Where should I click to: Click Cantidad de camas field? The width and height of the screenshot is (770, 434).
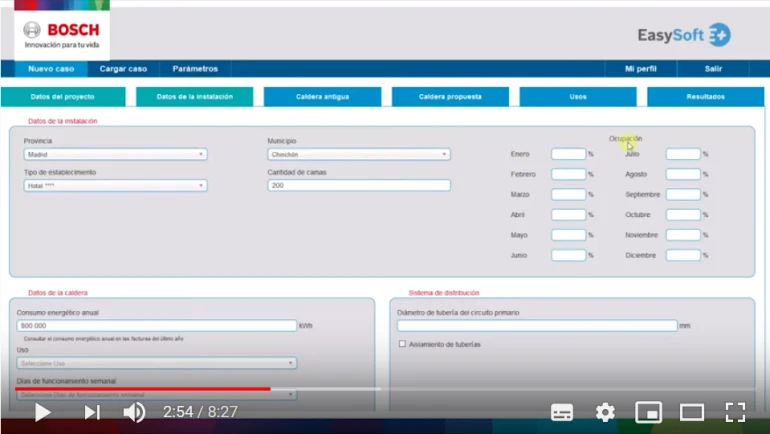(359, 185)
